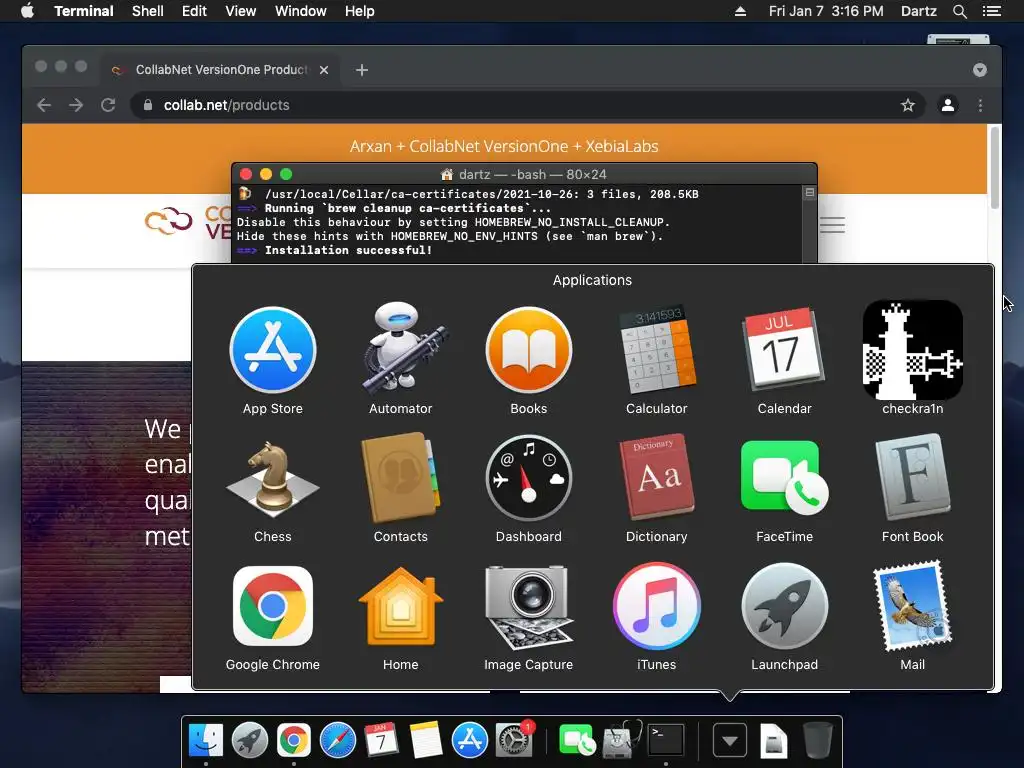Viewport: 1024px width, 768px height.
Task: Go back in Chrome
Action: tap(44, 105)
